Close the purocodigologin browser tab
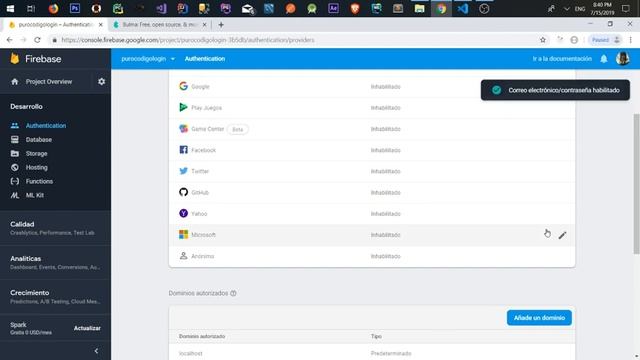Screen dimensions: 640x360 point(101,24)
